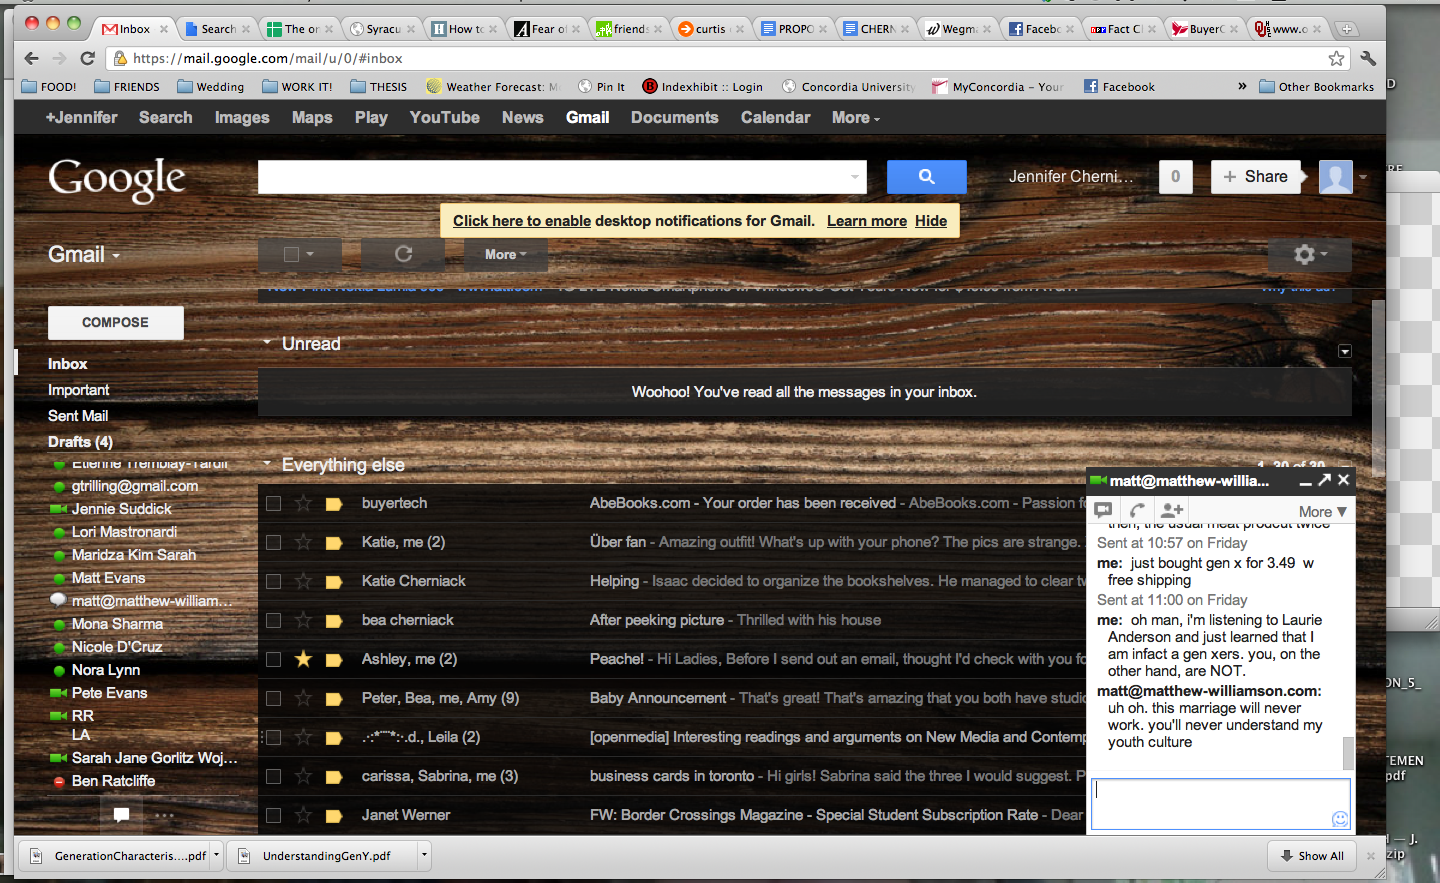
Task: Click the + Share button
Action: coord(1255,177)
